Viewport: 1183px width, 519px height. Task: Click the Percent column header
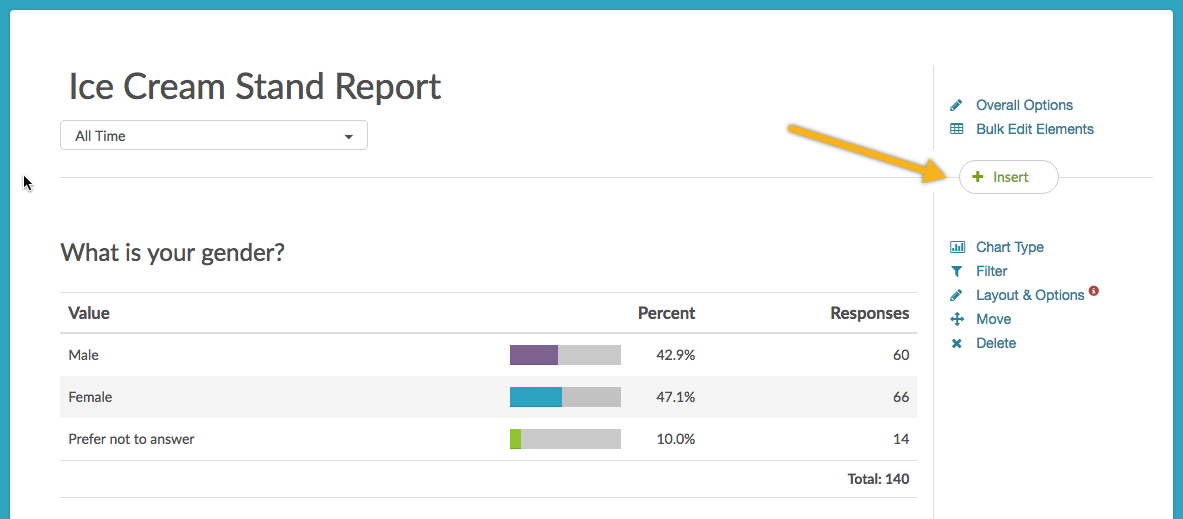(666, 313)
